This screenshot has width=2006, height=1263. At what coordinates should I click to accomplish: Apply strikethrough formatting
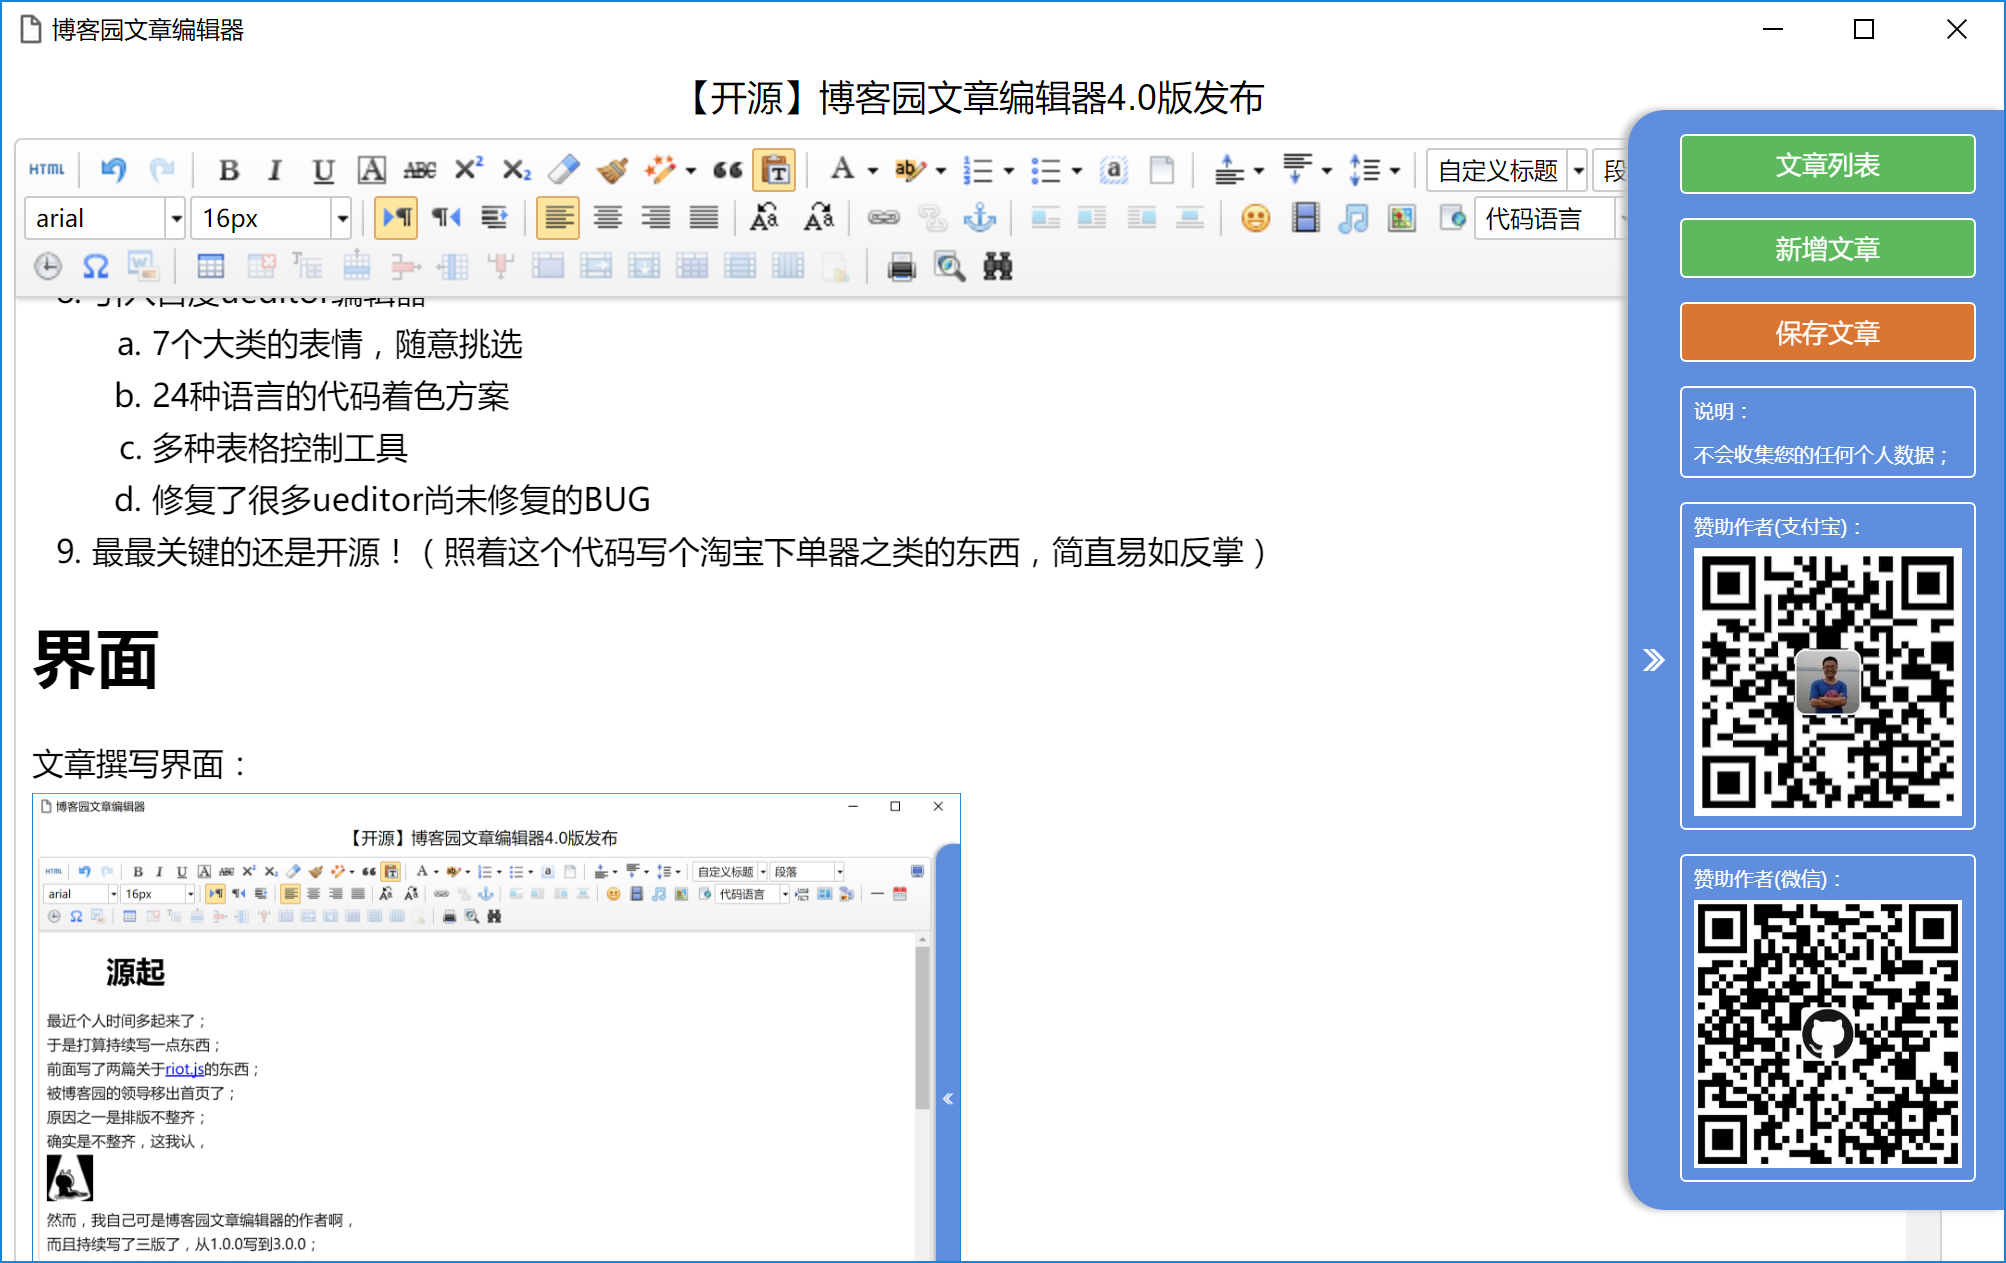point(420,170)
